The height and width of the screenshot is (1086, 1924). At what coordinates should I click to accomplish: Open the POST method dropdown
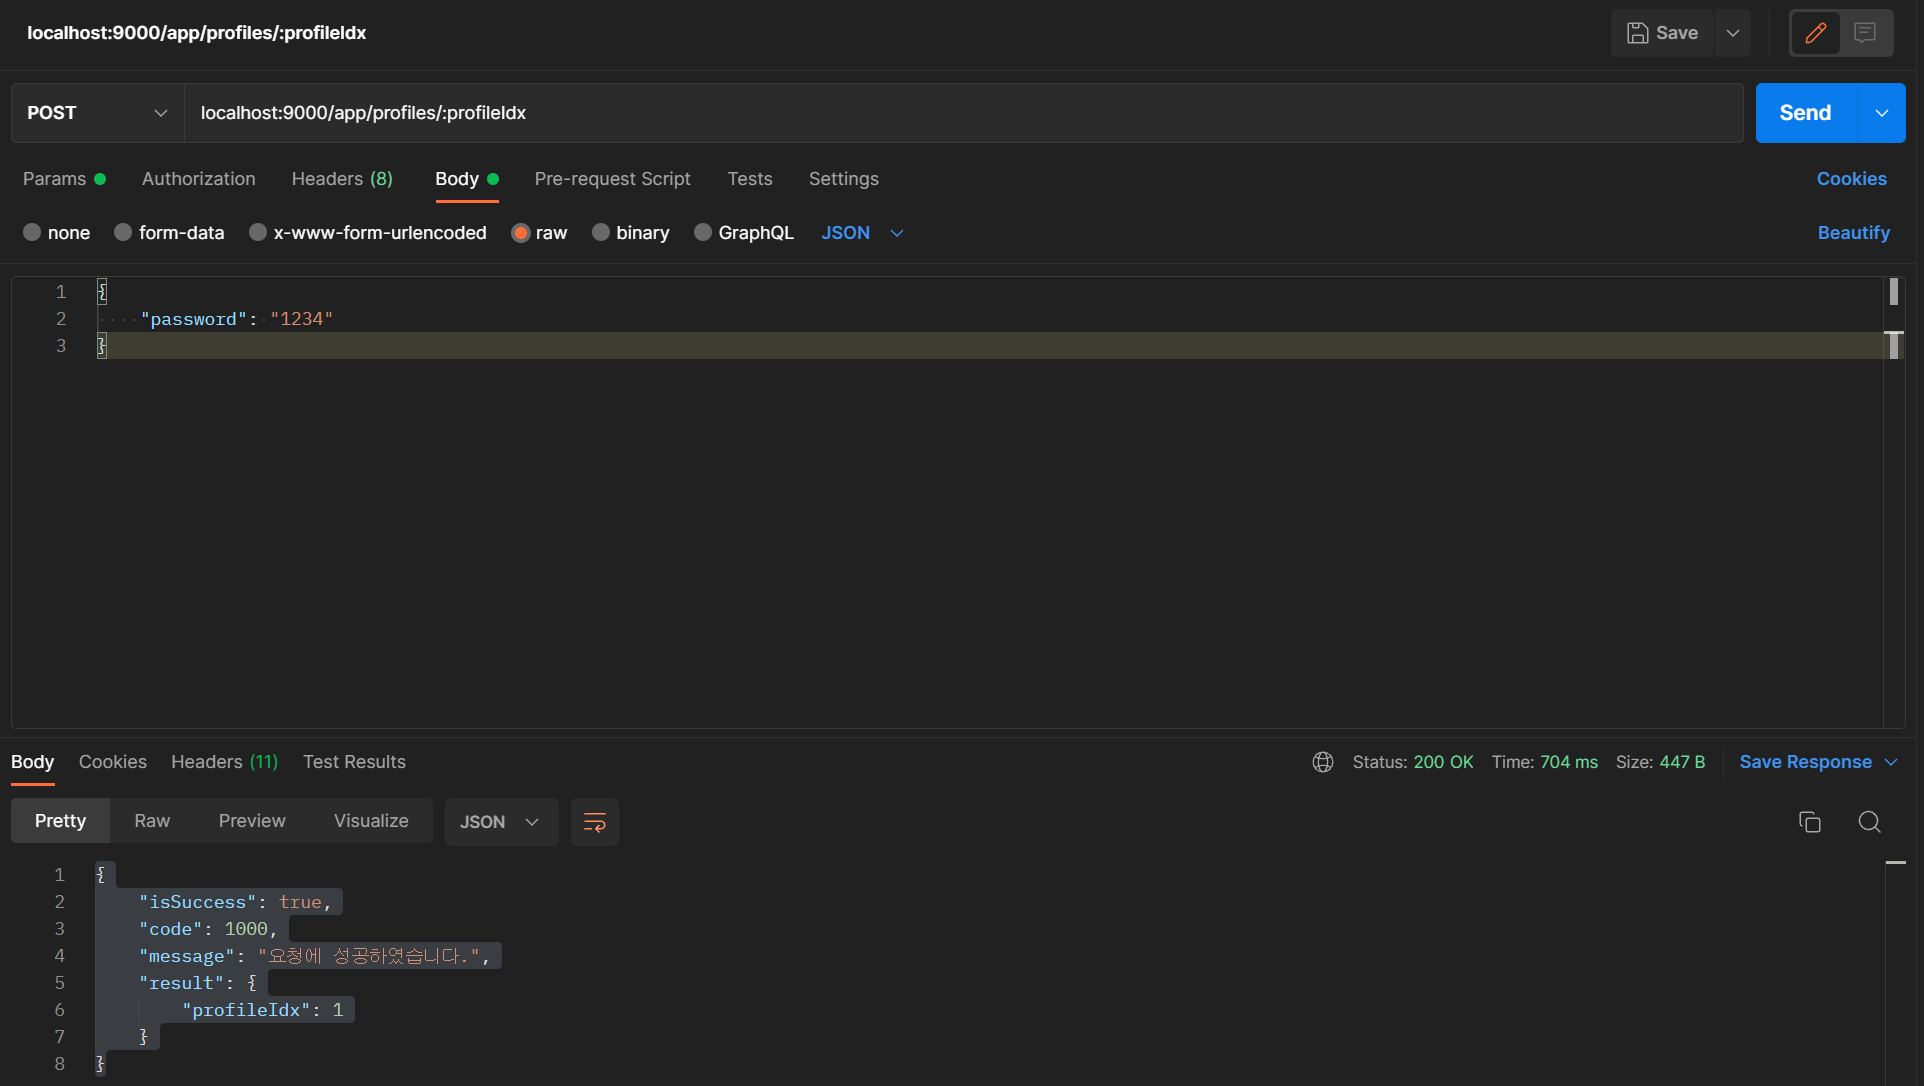click(x=97, y=113)
